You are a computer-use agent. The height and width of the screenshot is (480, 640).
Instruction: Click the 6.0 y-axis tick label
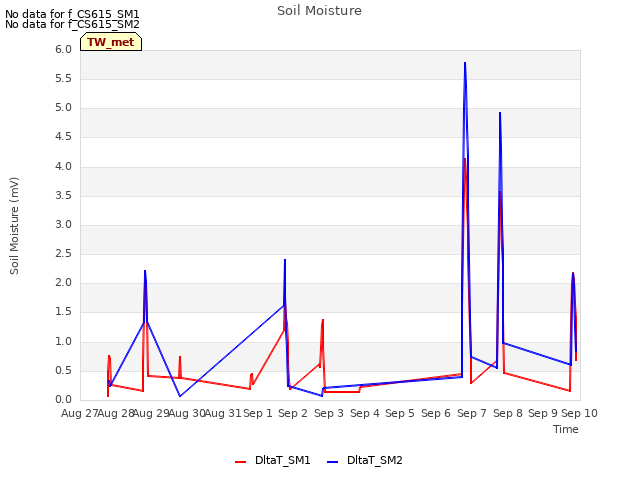pyautogui.click(x=63, y=49)
